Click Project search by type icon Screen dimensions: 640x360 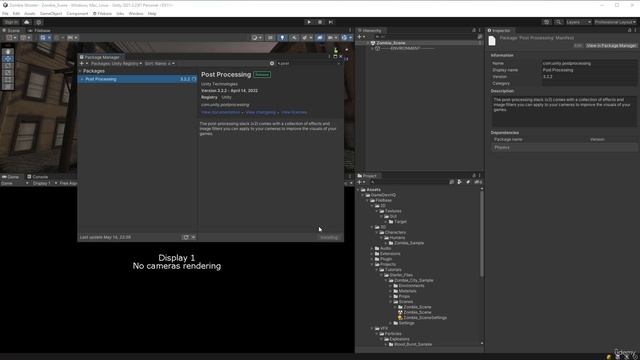(460, 182)
